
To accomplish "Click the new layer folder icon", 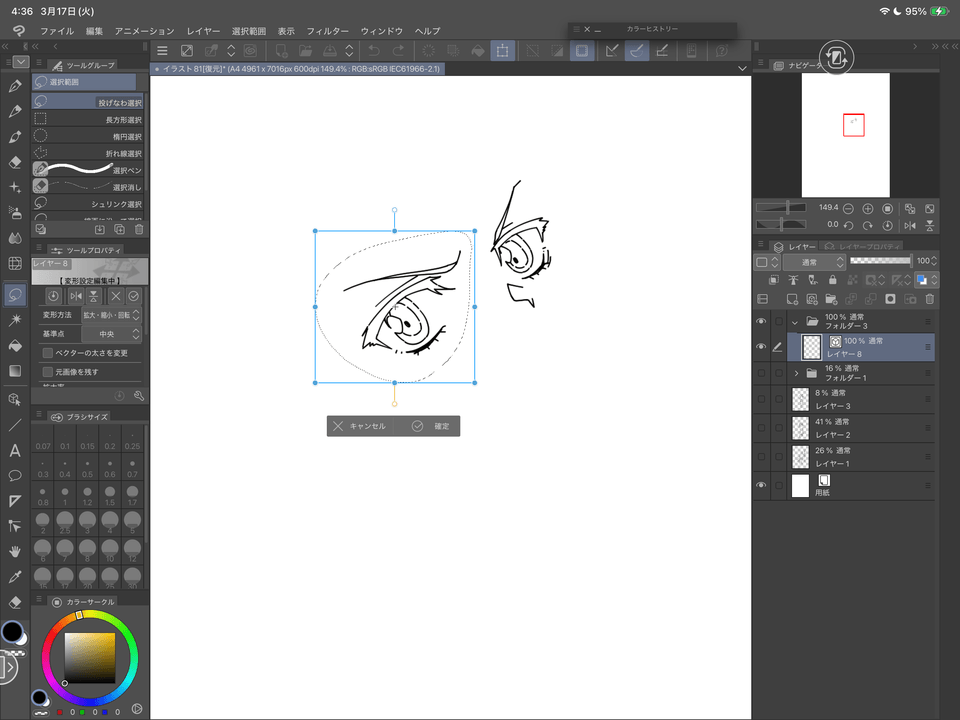I will tap(831, 299).
